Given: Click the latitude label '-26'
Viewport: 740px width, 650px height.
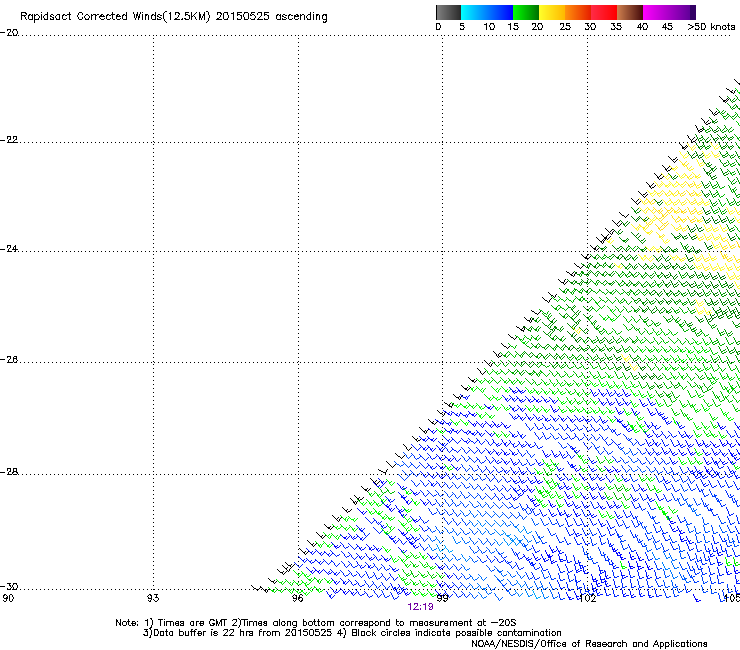Looking at the screenshot, I should click(x=9, y=360).
